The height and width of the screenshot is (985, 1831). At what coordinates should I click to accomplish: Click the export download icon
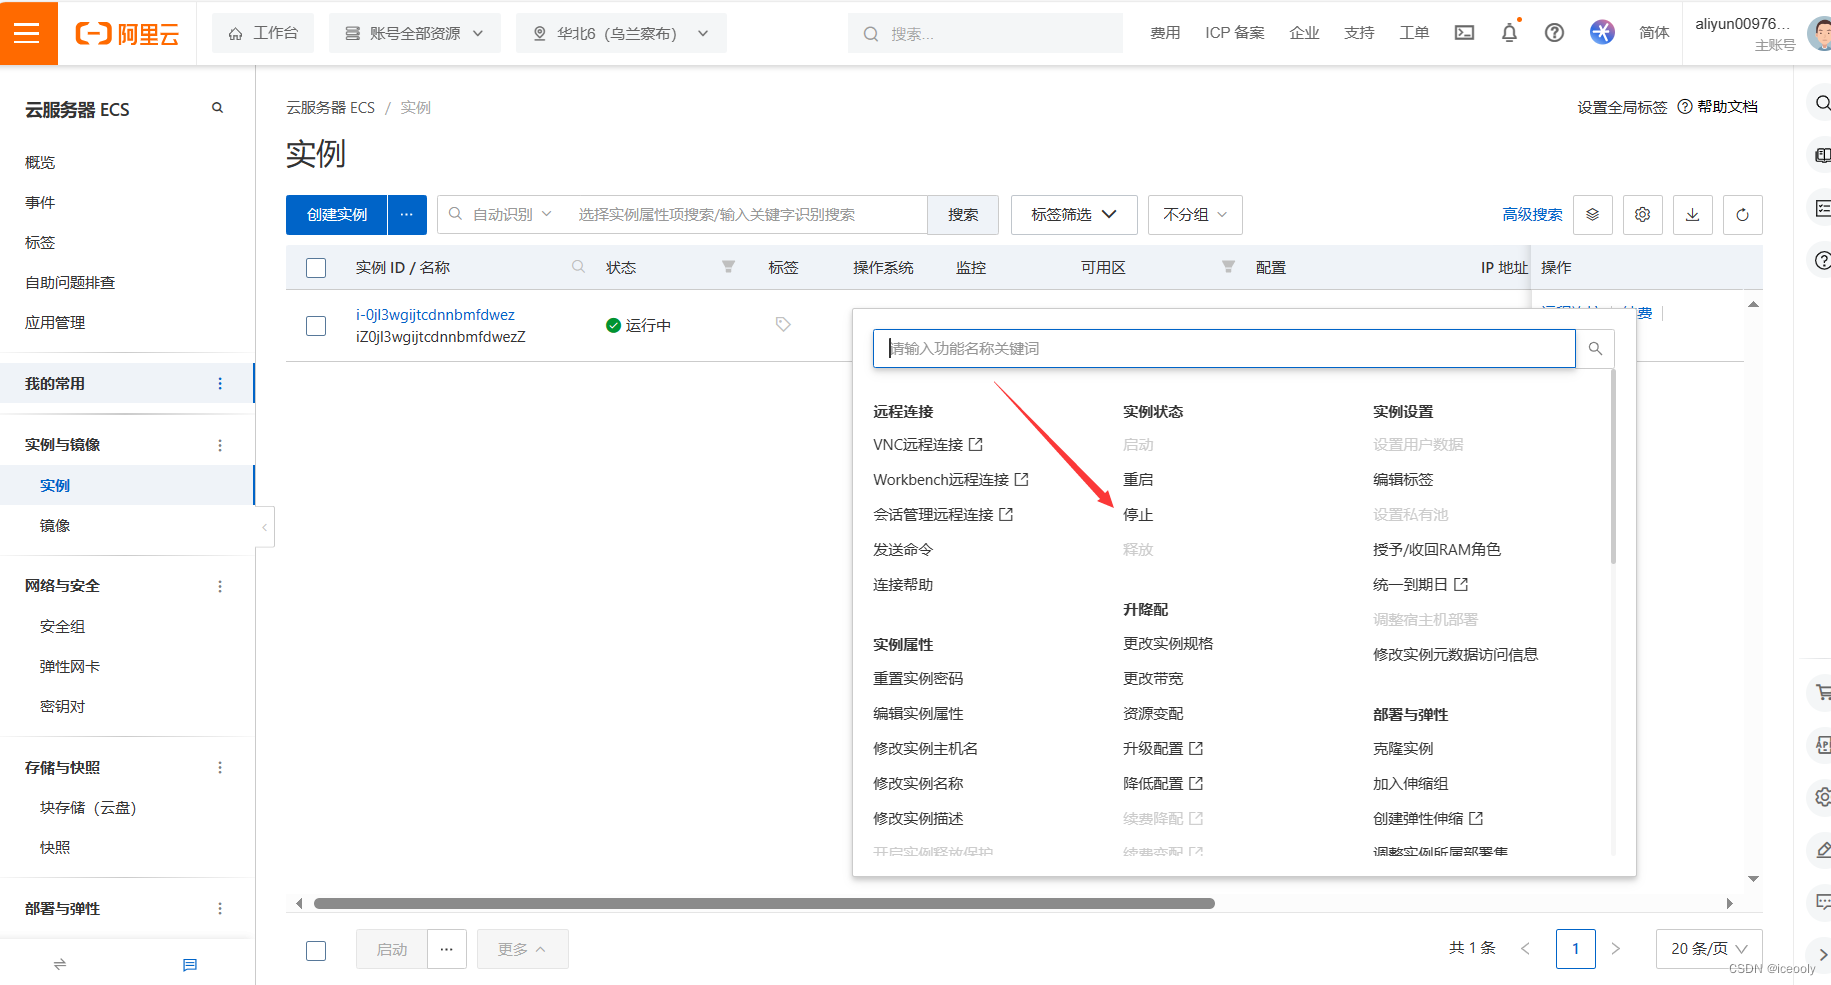click(x=1693, y=215)
